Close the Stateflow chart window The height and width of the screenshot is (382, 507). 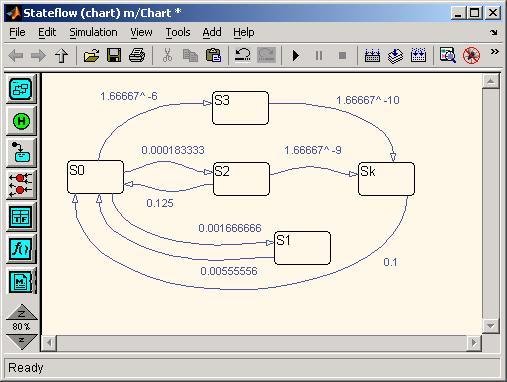[493, 13]
